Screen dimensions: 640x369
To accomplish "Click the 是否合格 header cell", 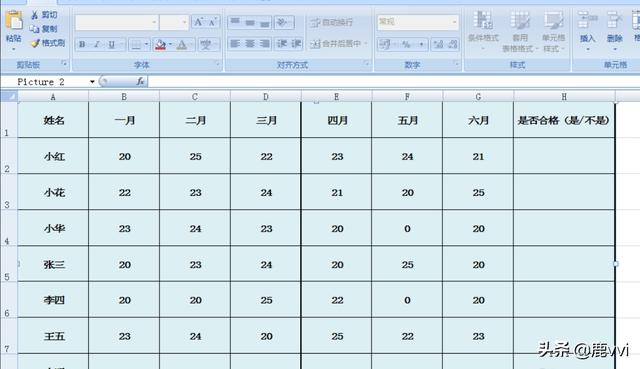I will click(x=564, y=120).
